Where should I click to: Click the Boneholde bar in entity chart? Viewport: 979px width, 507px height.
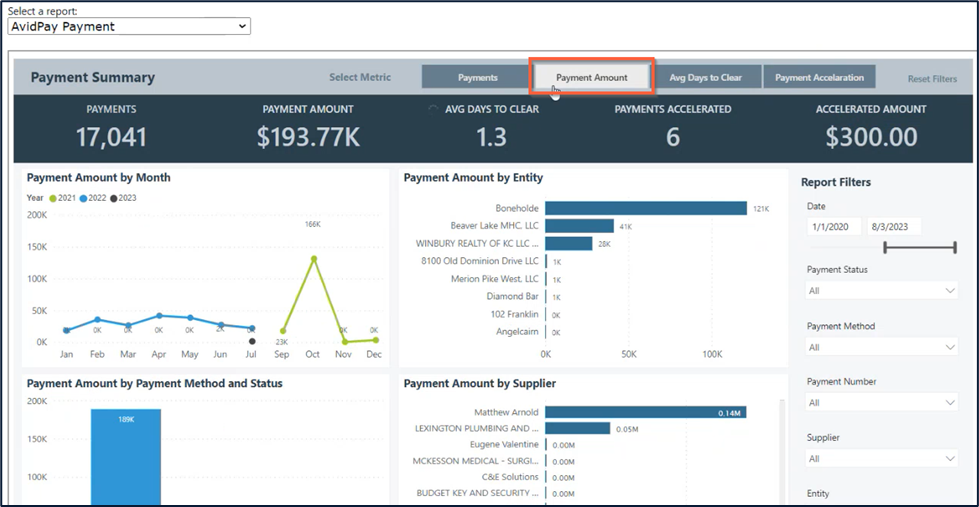click(646, 208)
